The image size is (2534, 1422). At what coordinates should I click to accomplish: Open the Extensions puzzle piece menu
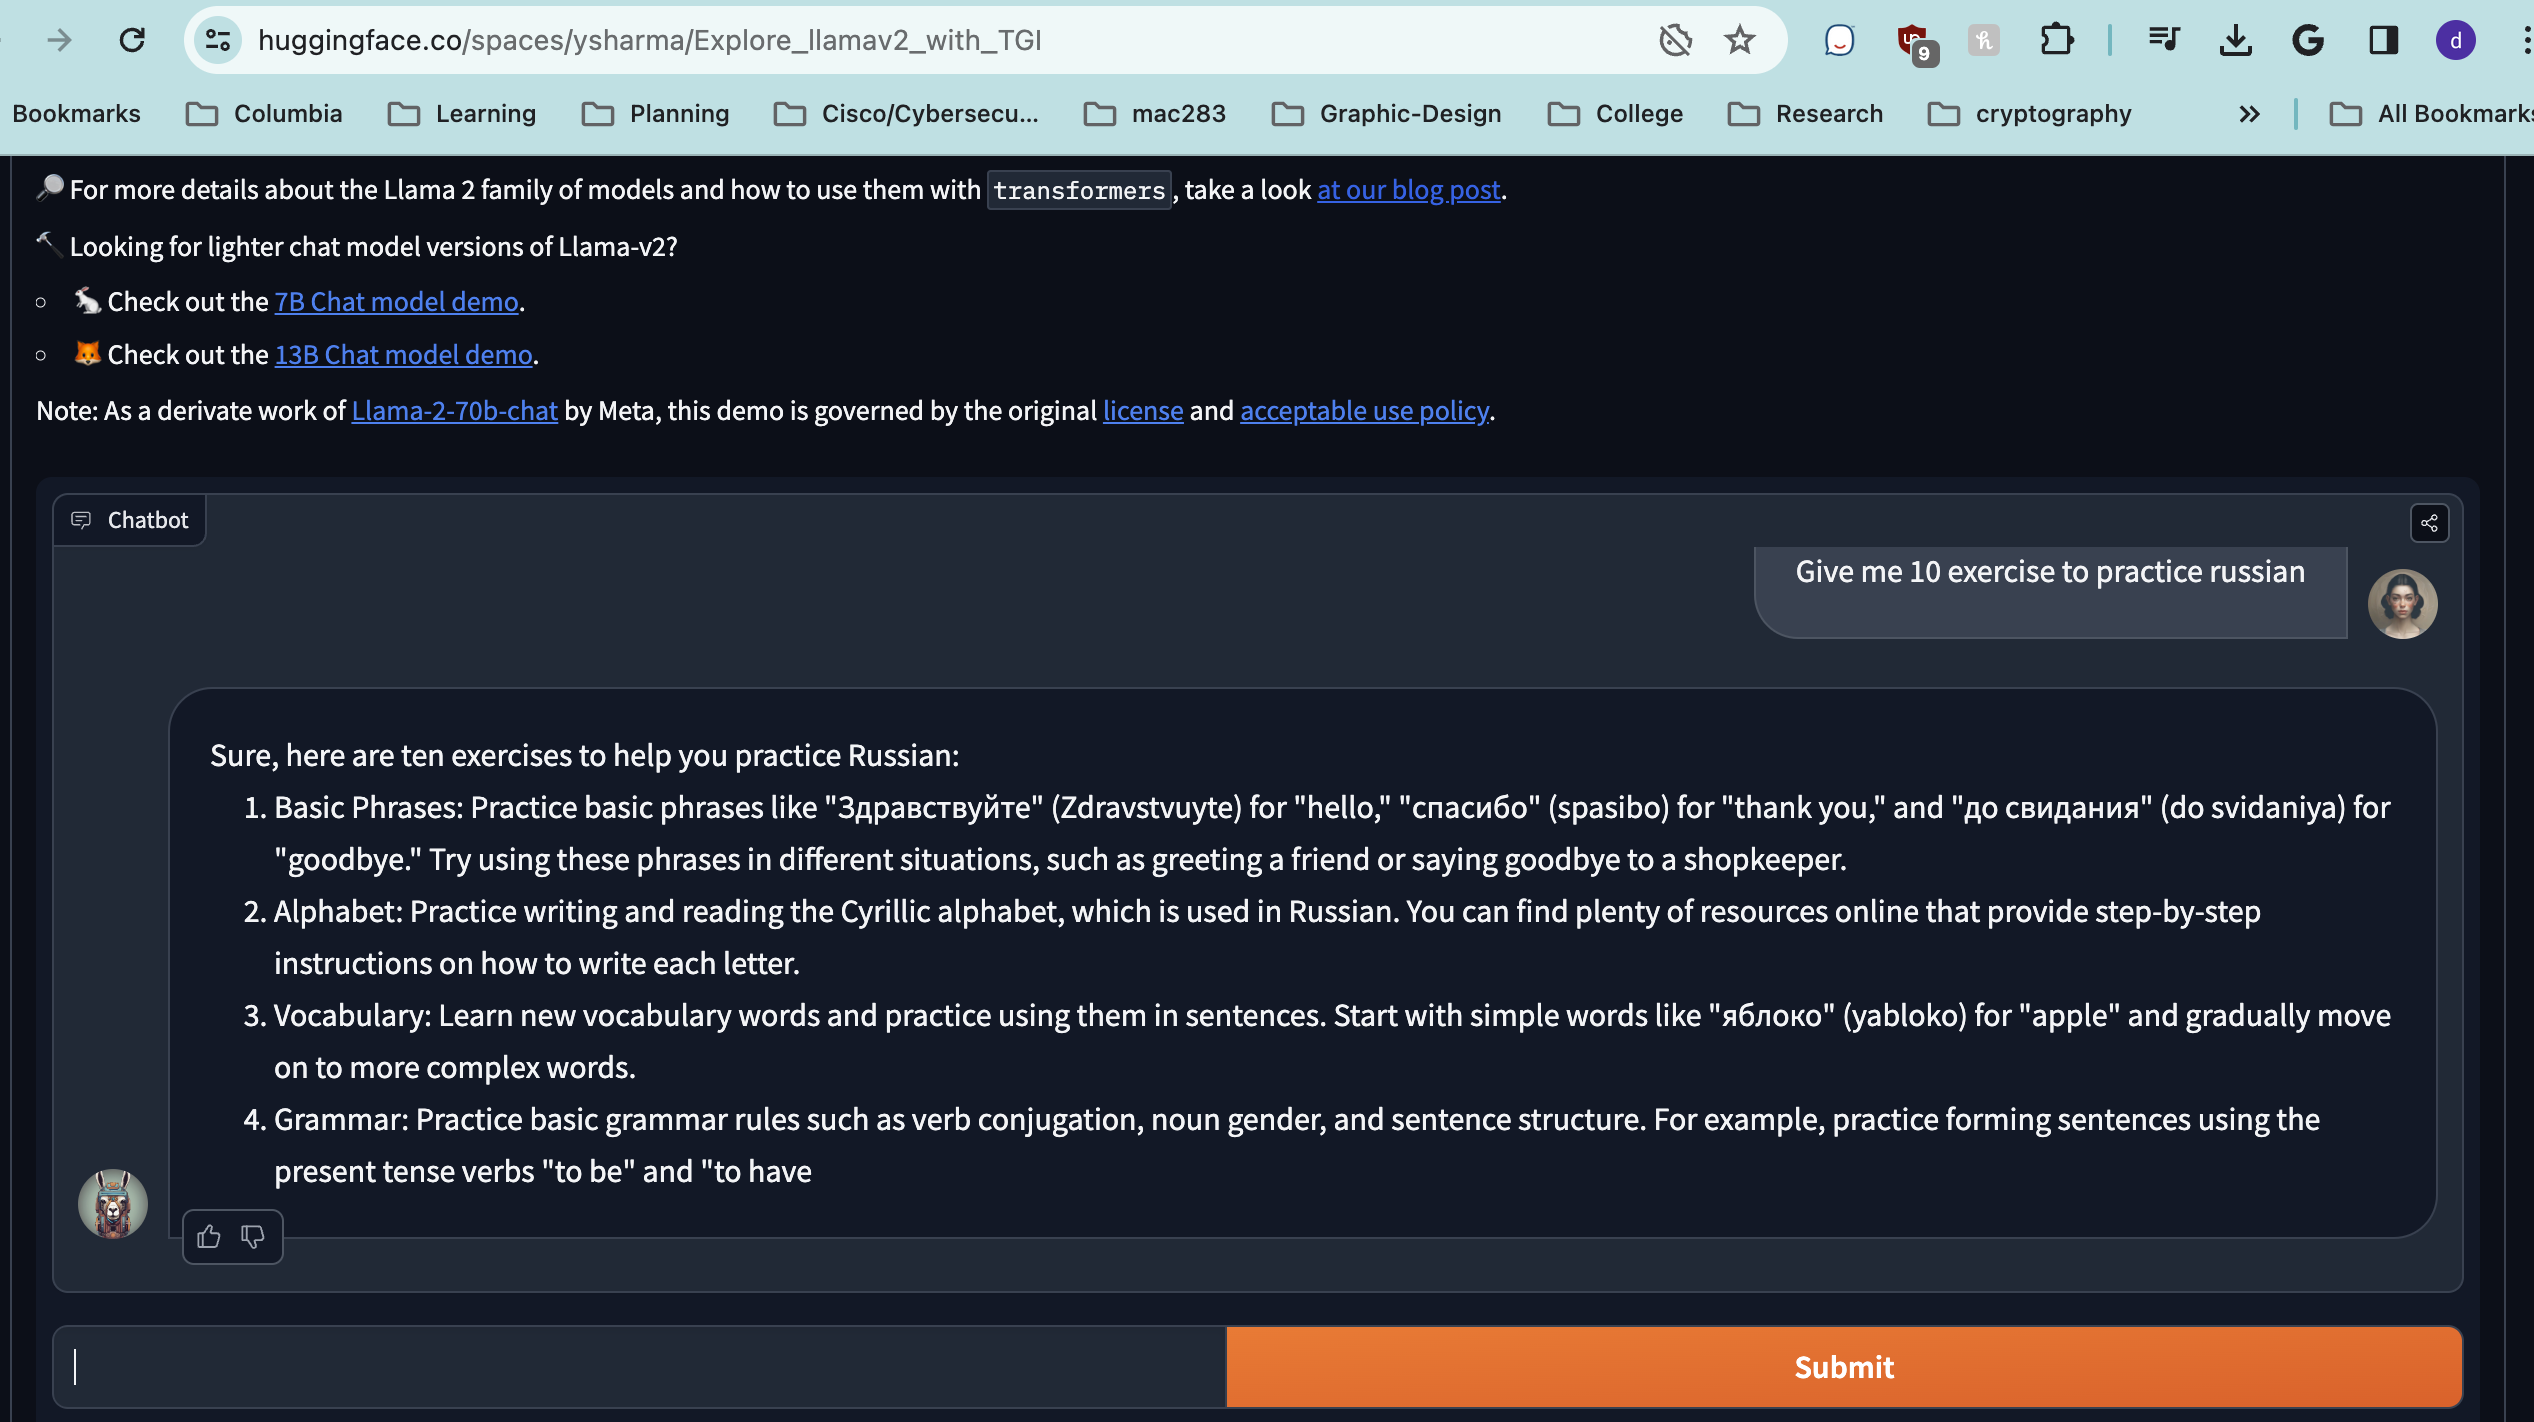pyautogui.click(x=2056, y=40)
